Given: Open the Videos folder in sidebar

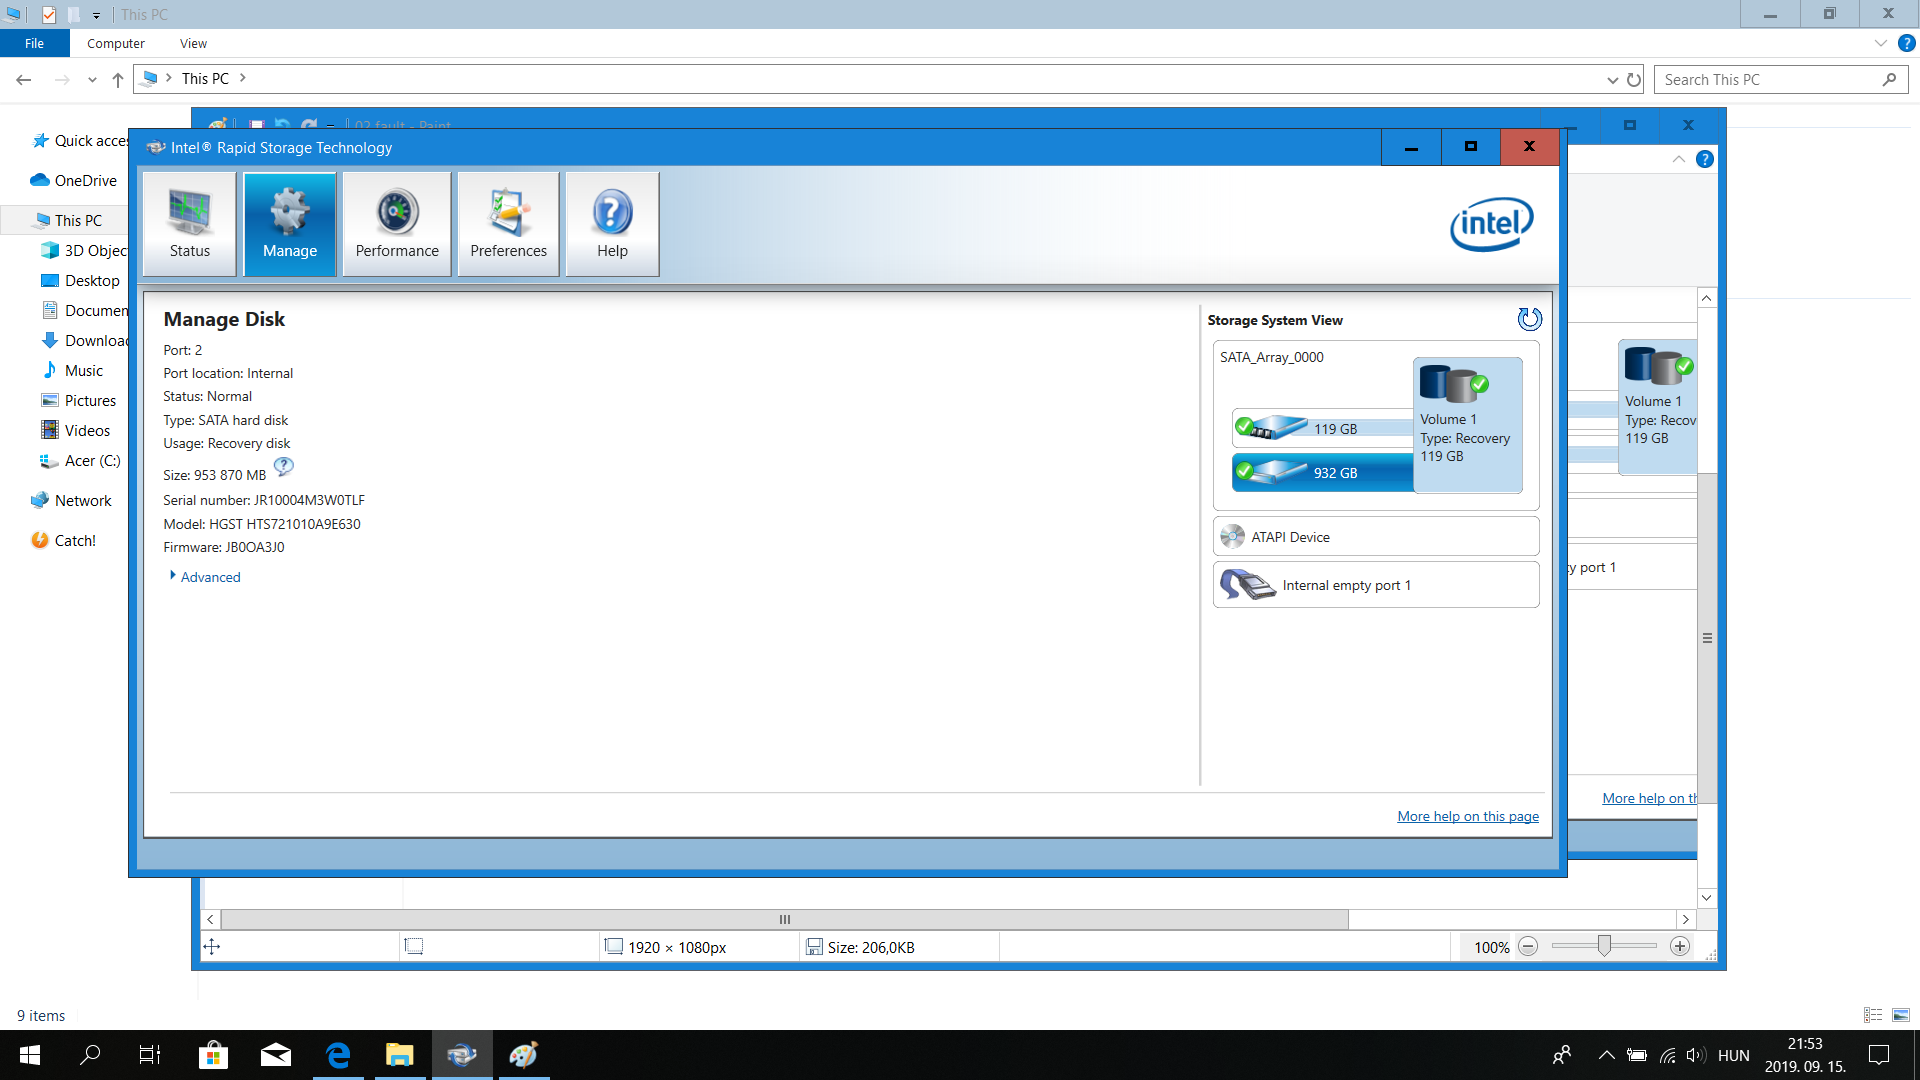Looking at the screenshot, I should point(77,431).
